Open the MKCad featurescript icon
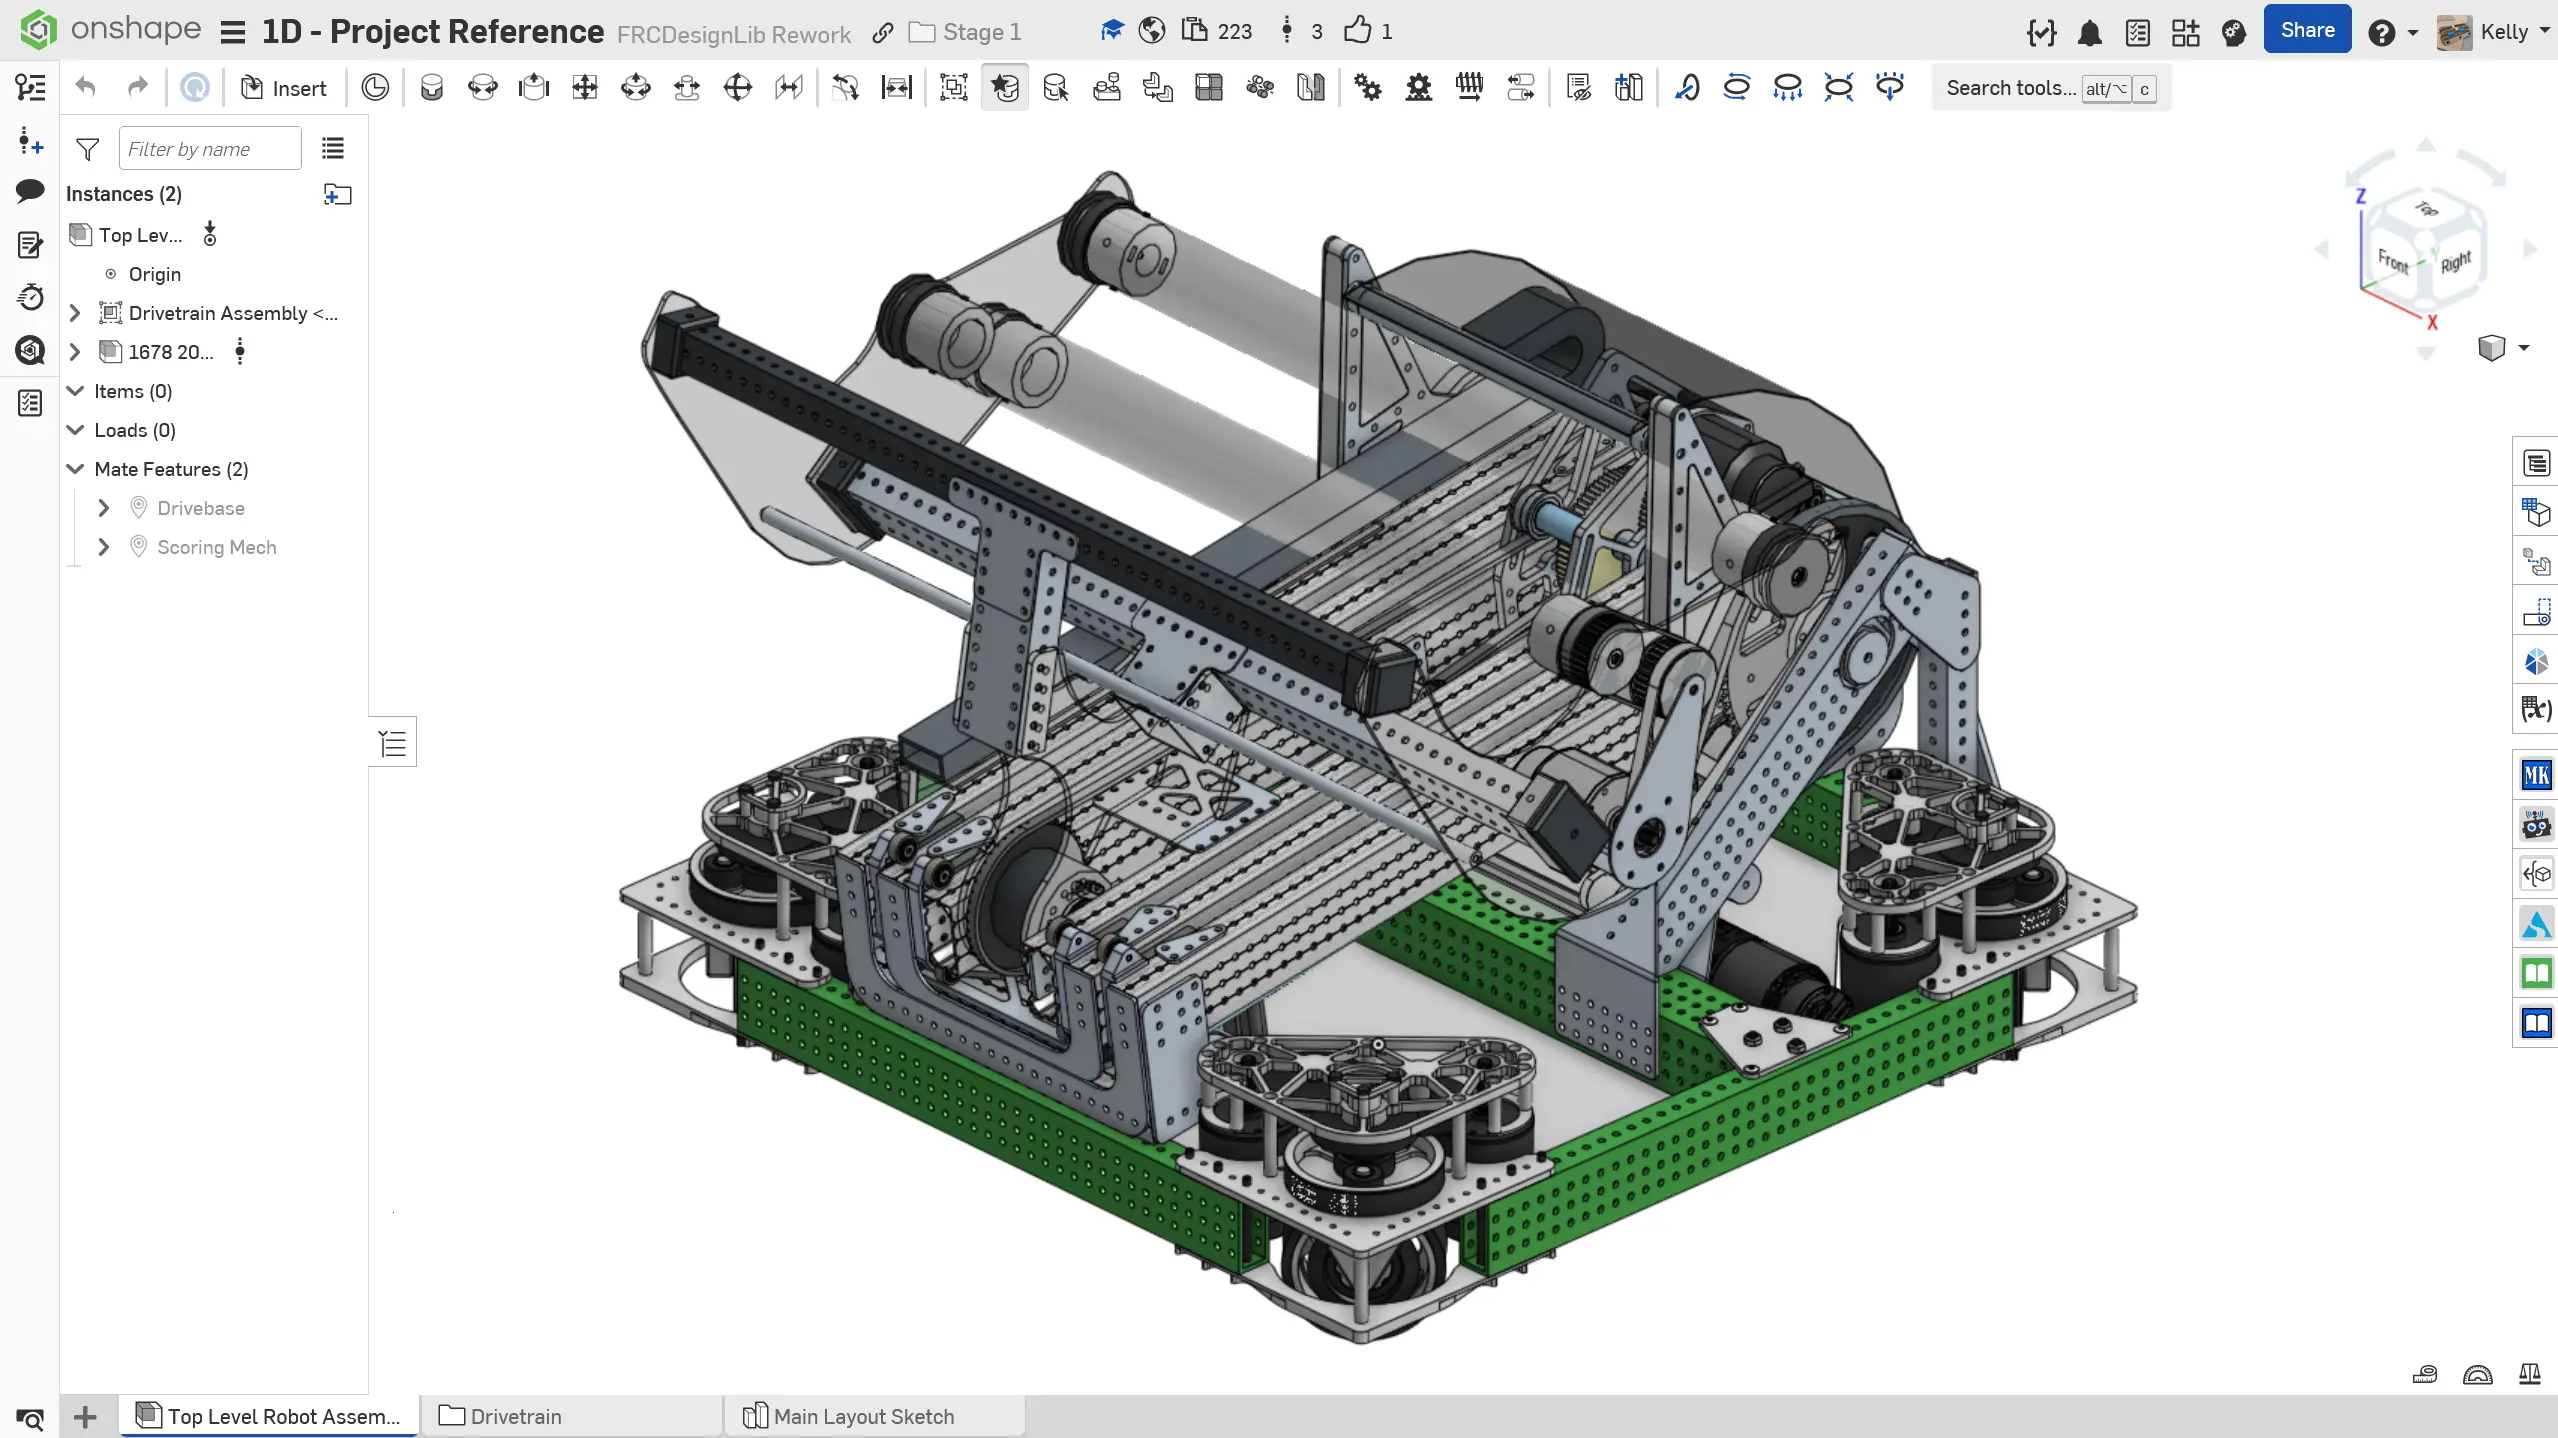Screen dimensions: 2558x1438 (x=2536, y=775)
